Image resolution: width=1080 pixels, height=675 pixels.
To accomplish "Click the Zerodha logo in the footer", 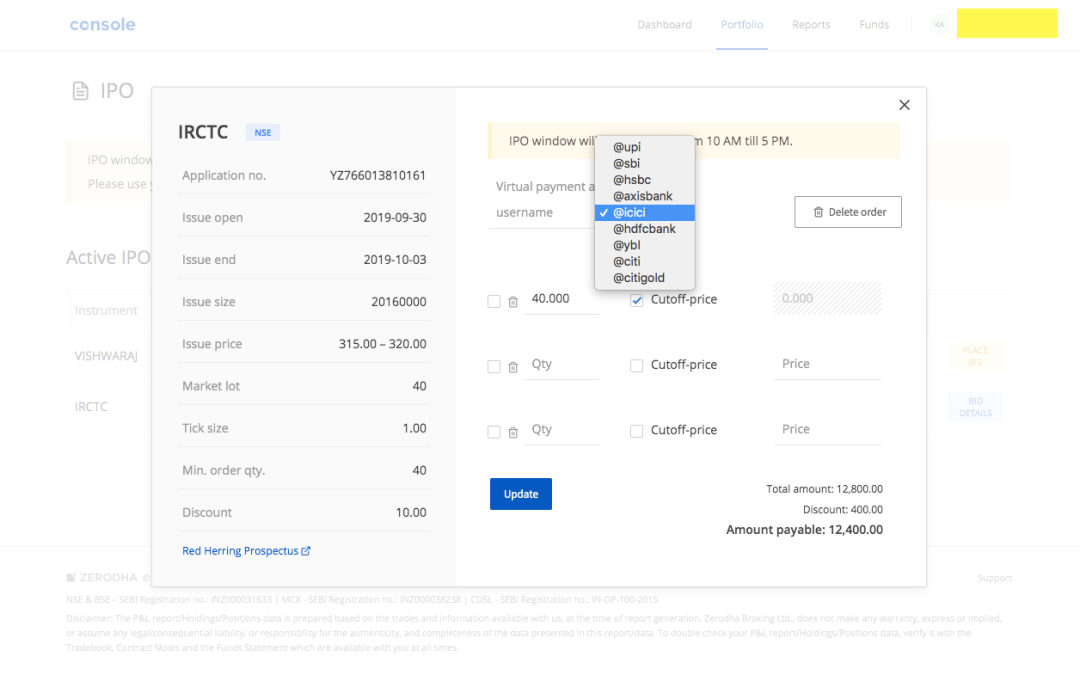I will pos(102,577).
